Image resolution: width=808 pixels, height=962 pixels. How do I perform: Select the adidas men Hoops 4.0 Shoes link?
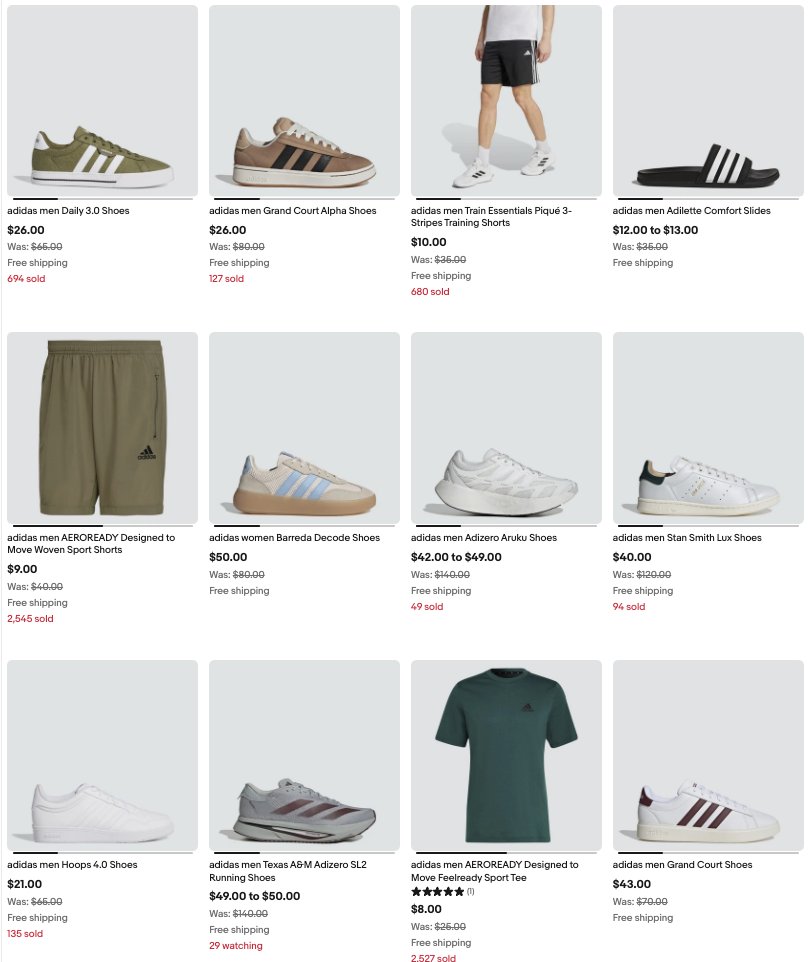pyautogui.click(x=72, y=864)
